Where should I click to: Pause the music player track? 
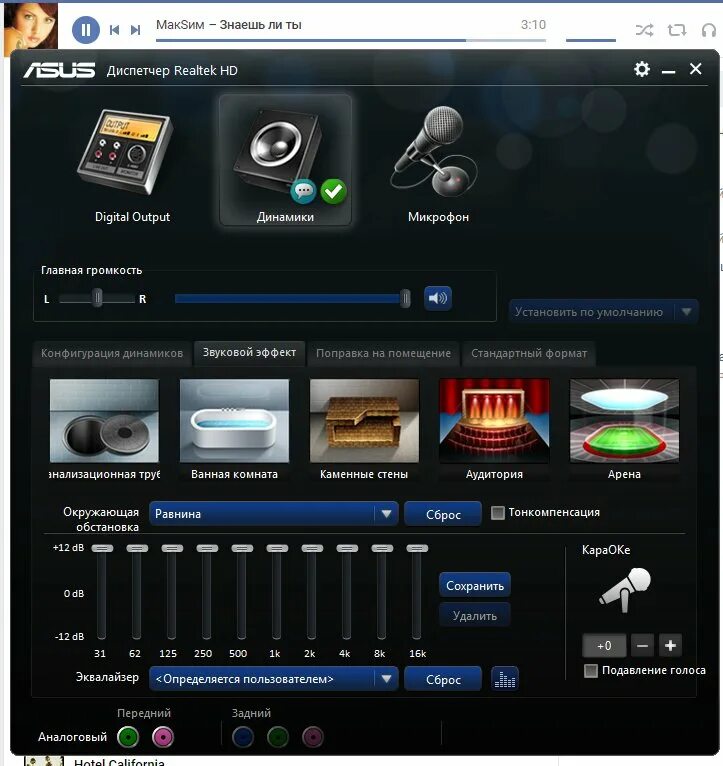click(x=86, y=30)
